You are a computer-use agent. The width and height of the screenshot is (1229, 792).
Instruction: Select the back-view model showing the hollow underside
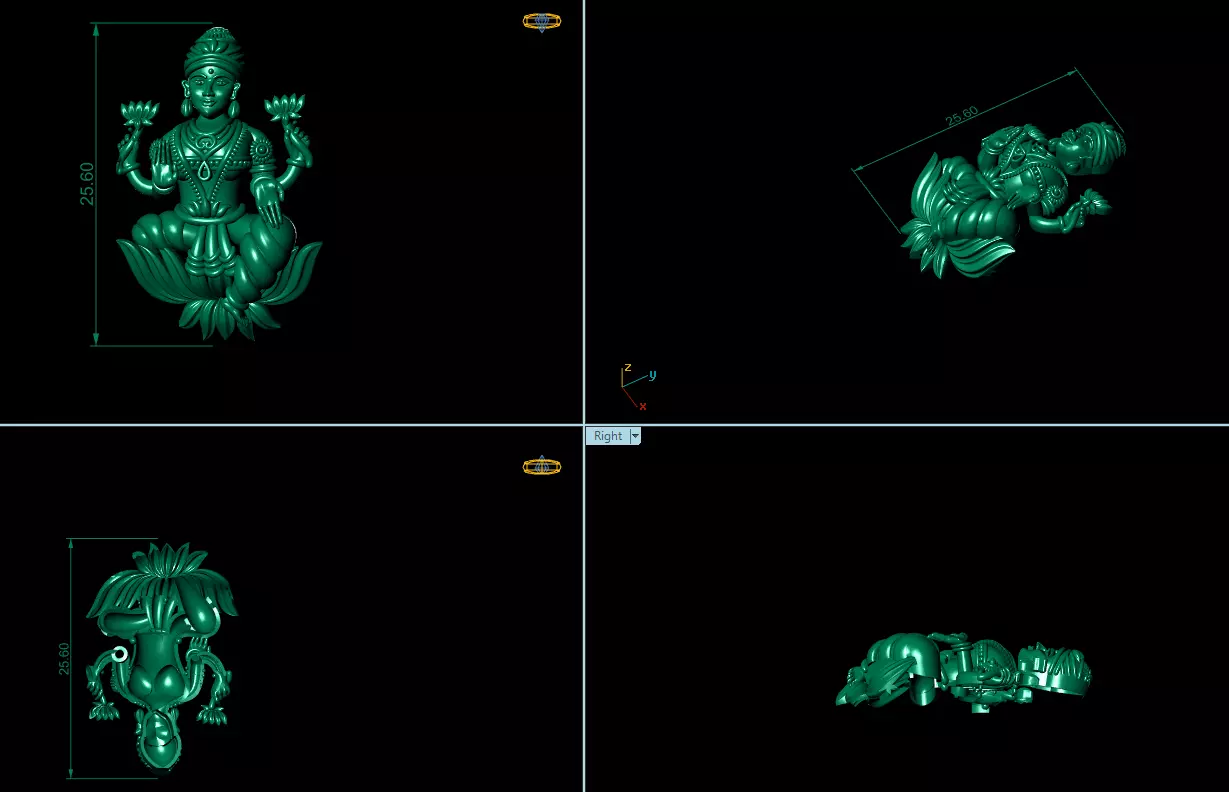coord(161,655)
